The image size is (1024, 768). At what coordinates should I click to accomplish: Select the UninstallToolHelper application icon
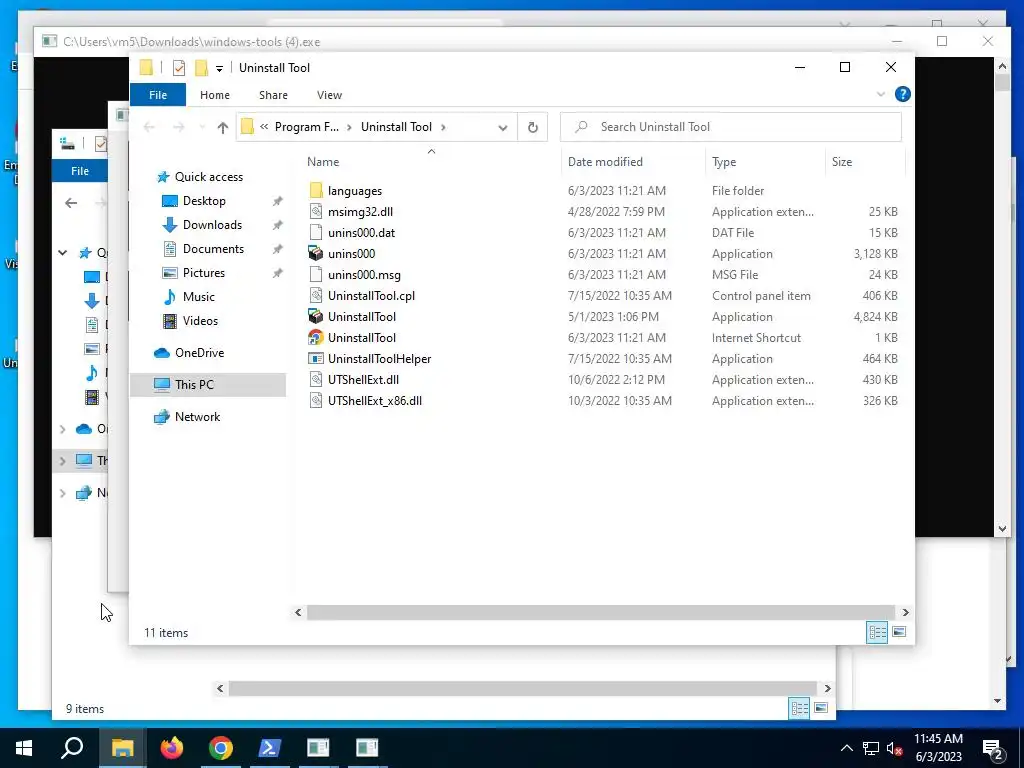coord(315,359)
